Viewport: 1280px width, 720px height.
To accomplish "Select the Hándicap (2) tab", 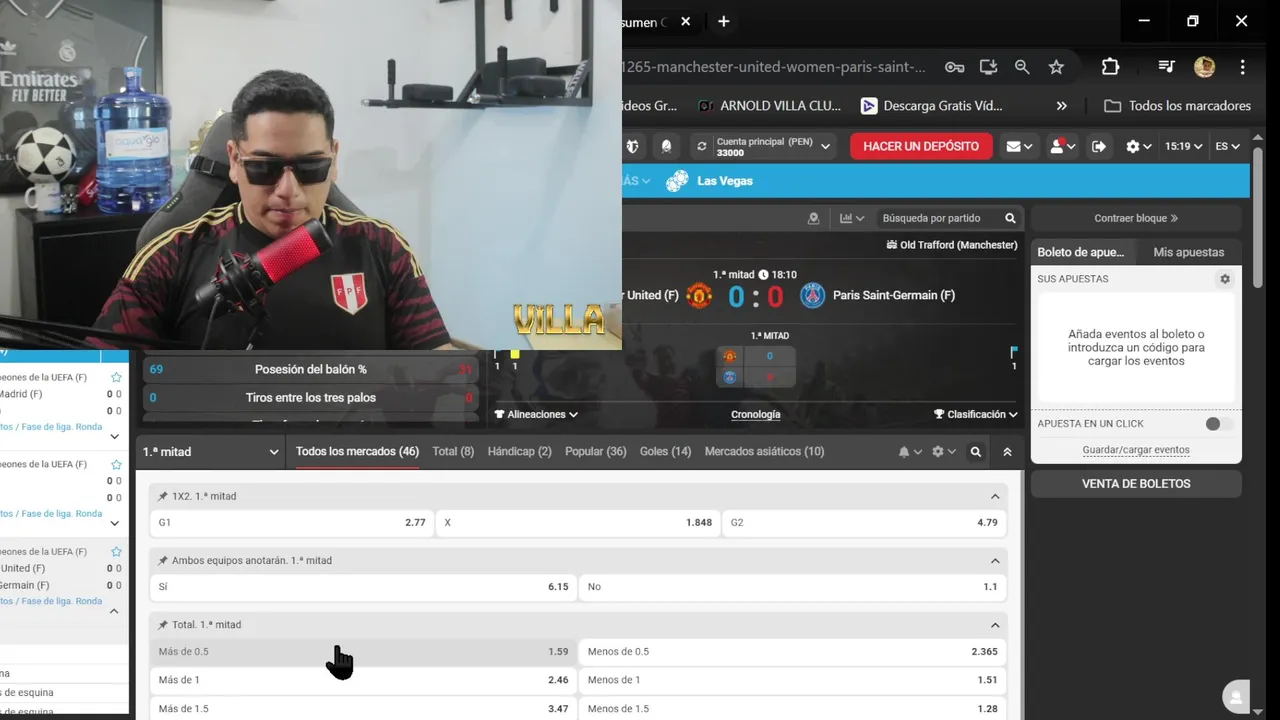I will [x=519, y=452].
